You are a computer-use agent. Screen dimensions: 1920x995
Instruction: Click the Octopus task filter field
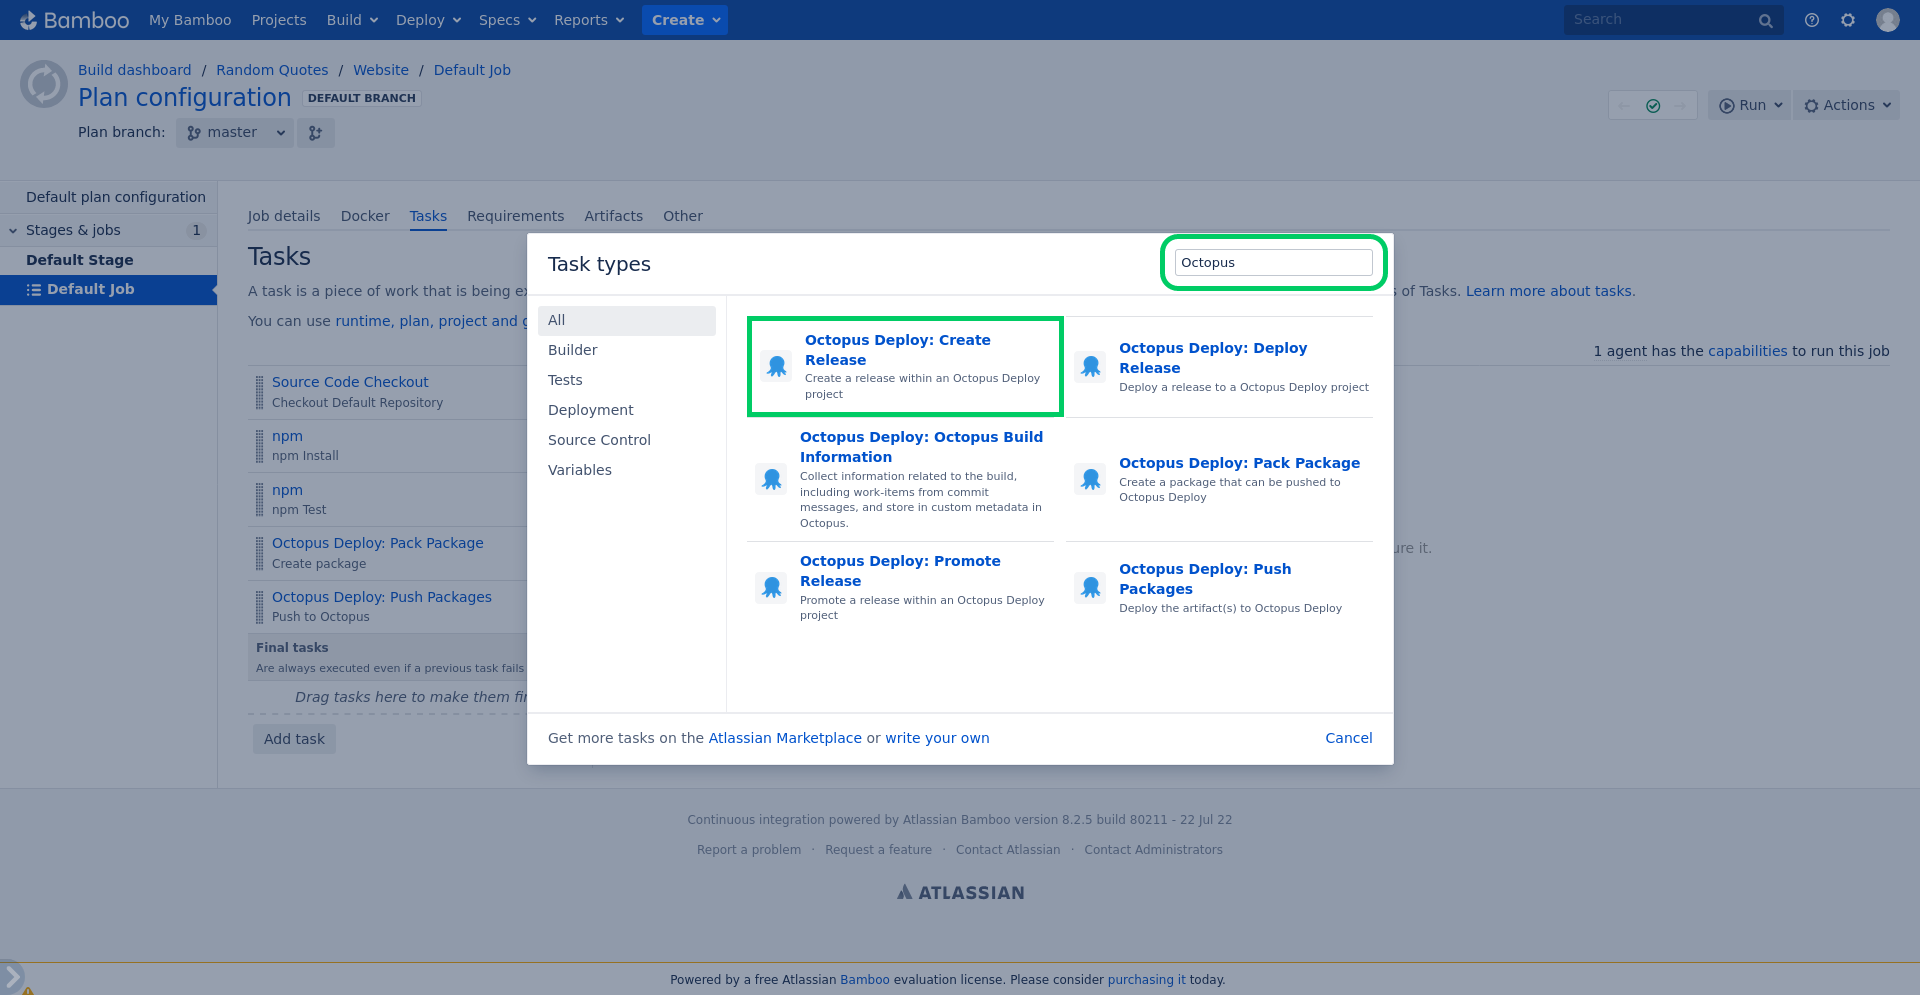pos(1273,263)
